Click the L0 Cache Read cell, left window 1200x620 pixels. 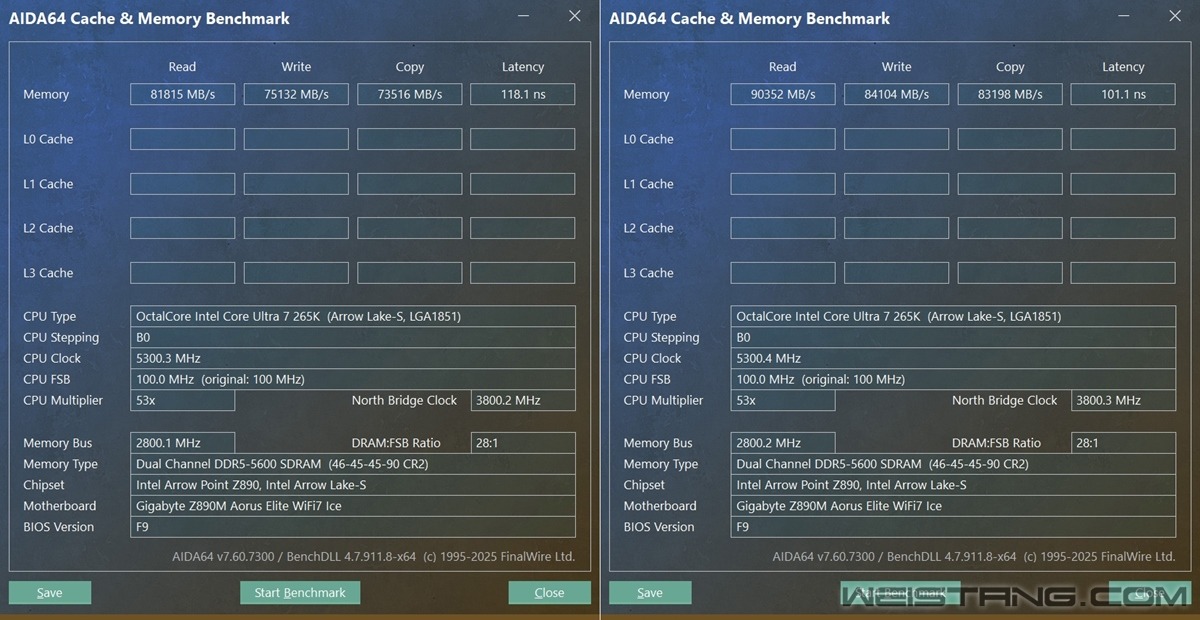pyautogui.click(x=182, y=139)
